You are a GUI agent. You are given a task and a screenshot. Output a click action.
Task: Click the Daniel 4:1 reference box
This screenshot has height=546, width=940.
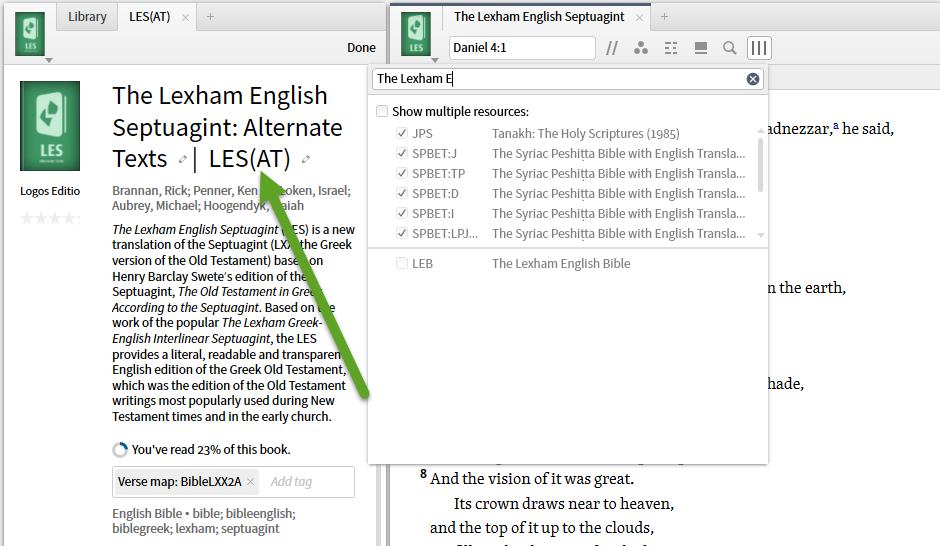[522, 48]
